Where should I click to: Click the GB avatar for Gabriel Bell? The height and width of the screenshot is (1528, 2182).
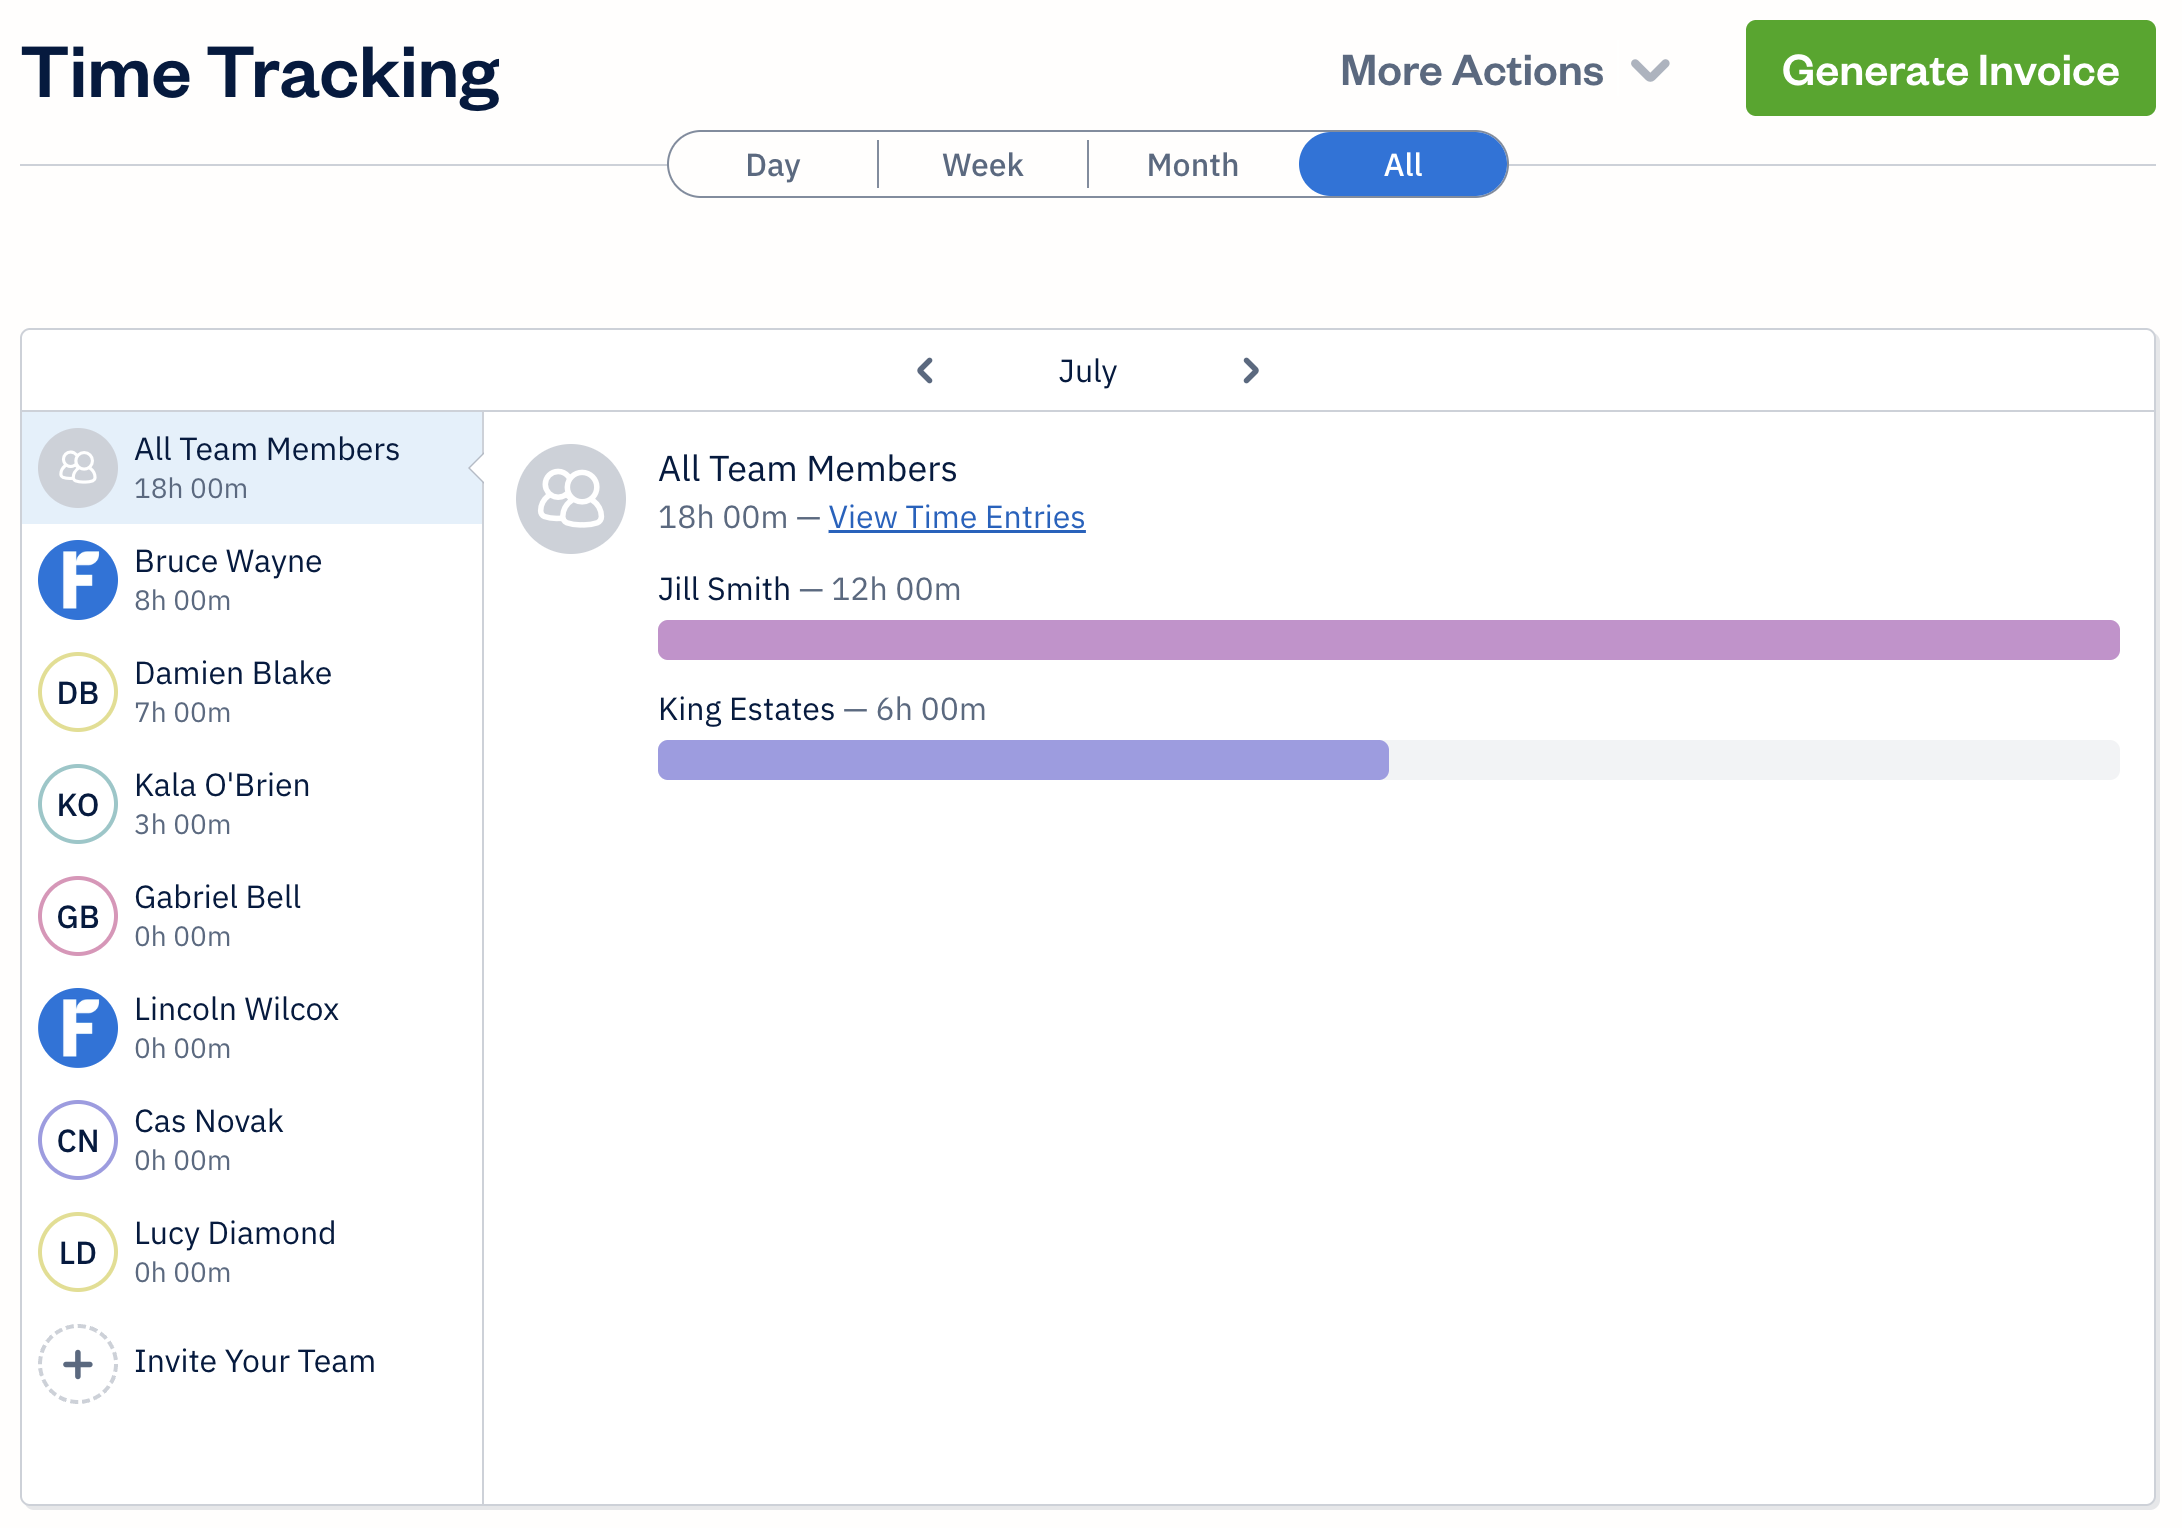78,915
